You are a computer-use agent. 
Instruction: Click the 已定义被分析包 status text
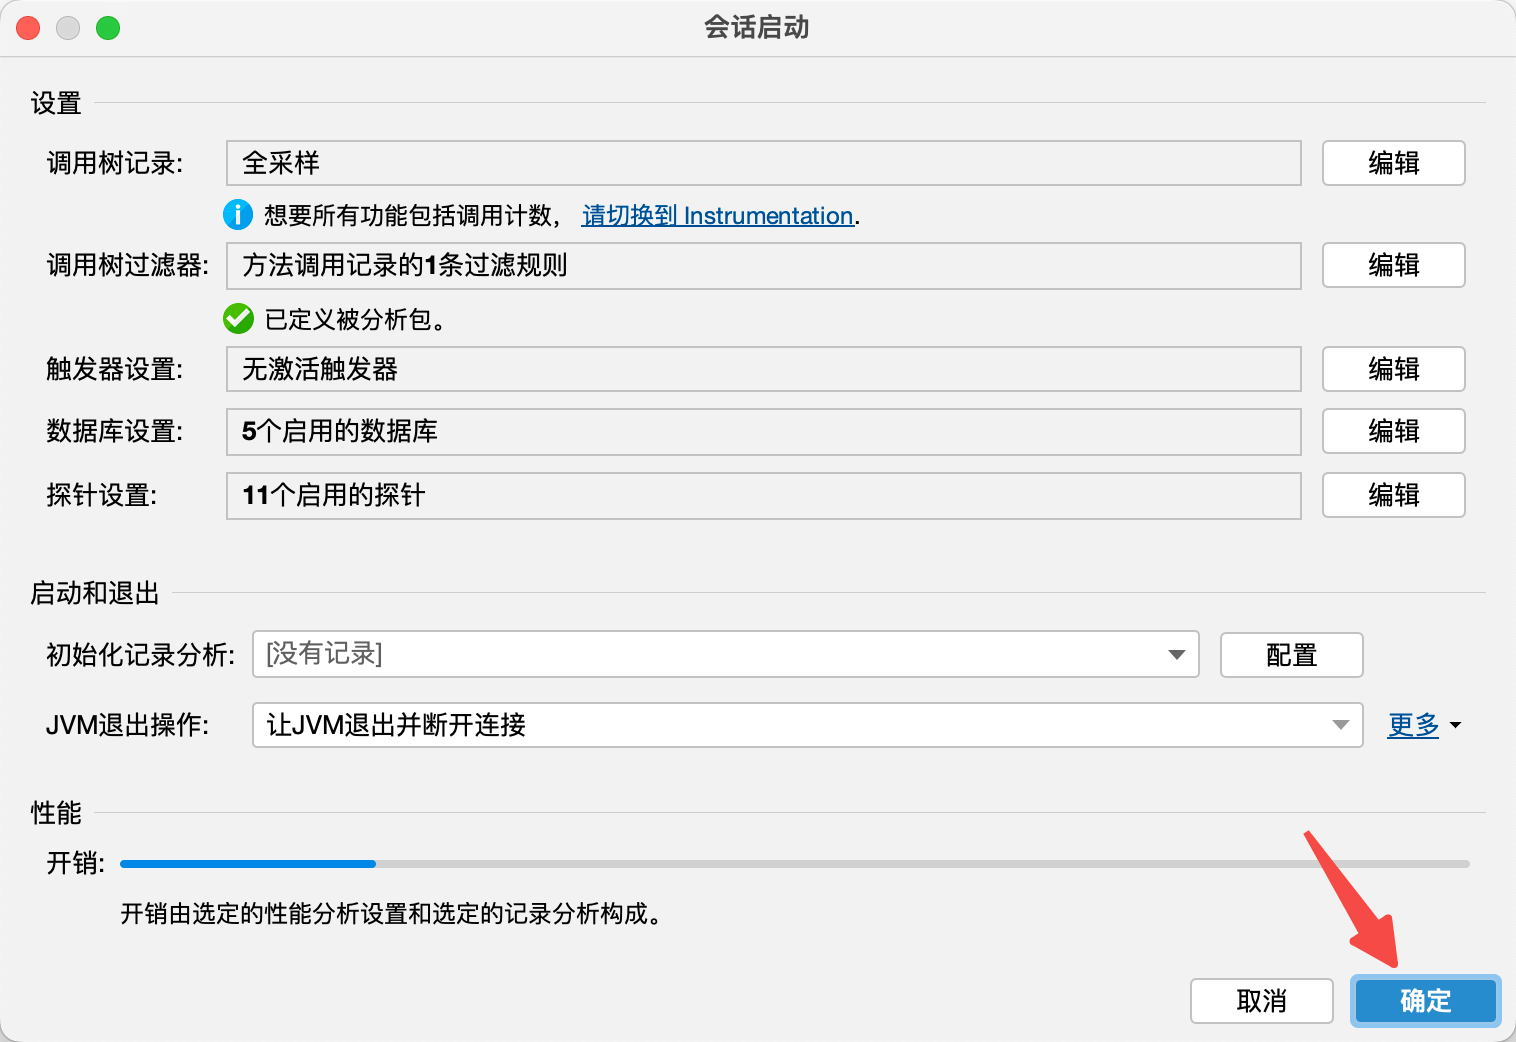point(354,320)
